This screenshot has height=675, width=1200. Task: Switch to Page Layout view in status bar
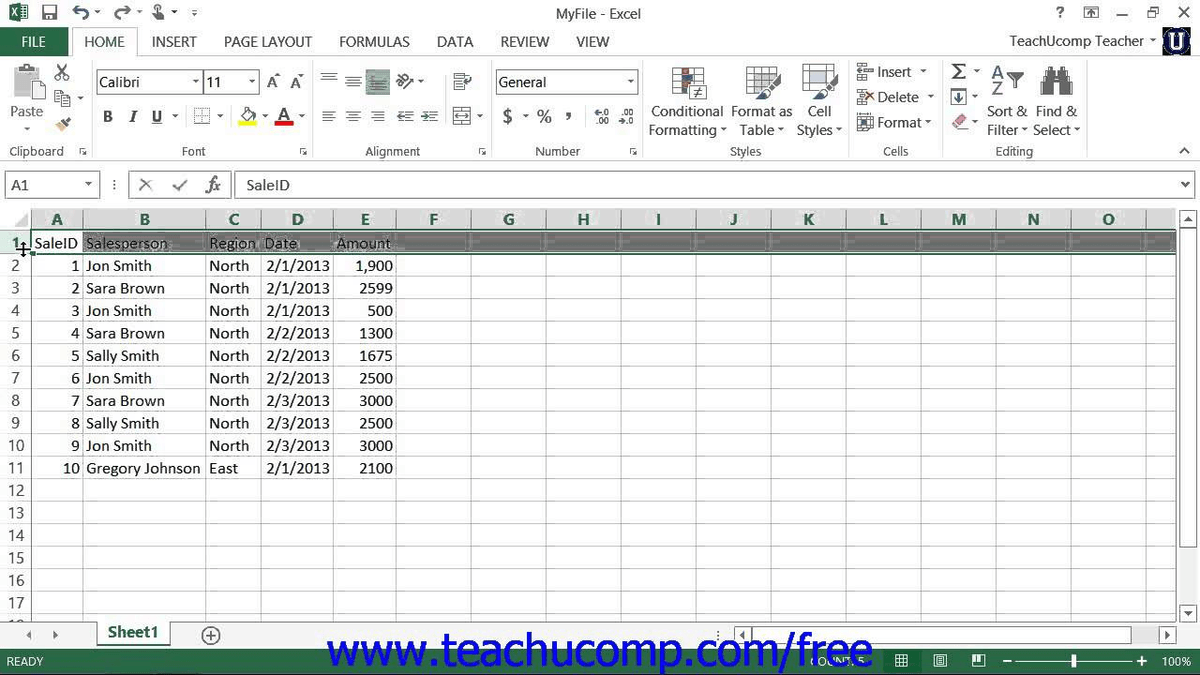point(940,661)
